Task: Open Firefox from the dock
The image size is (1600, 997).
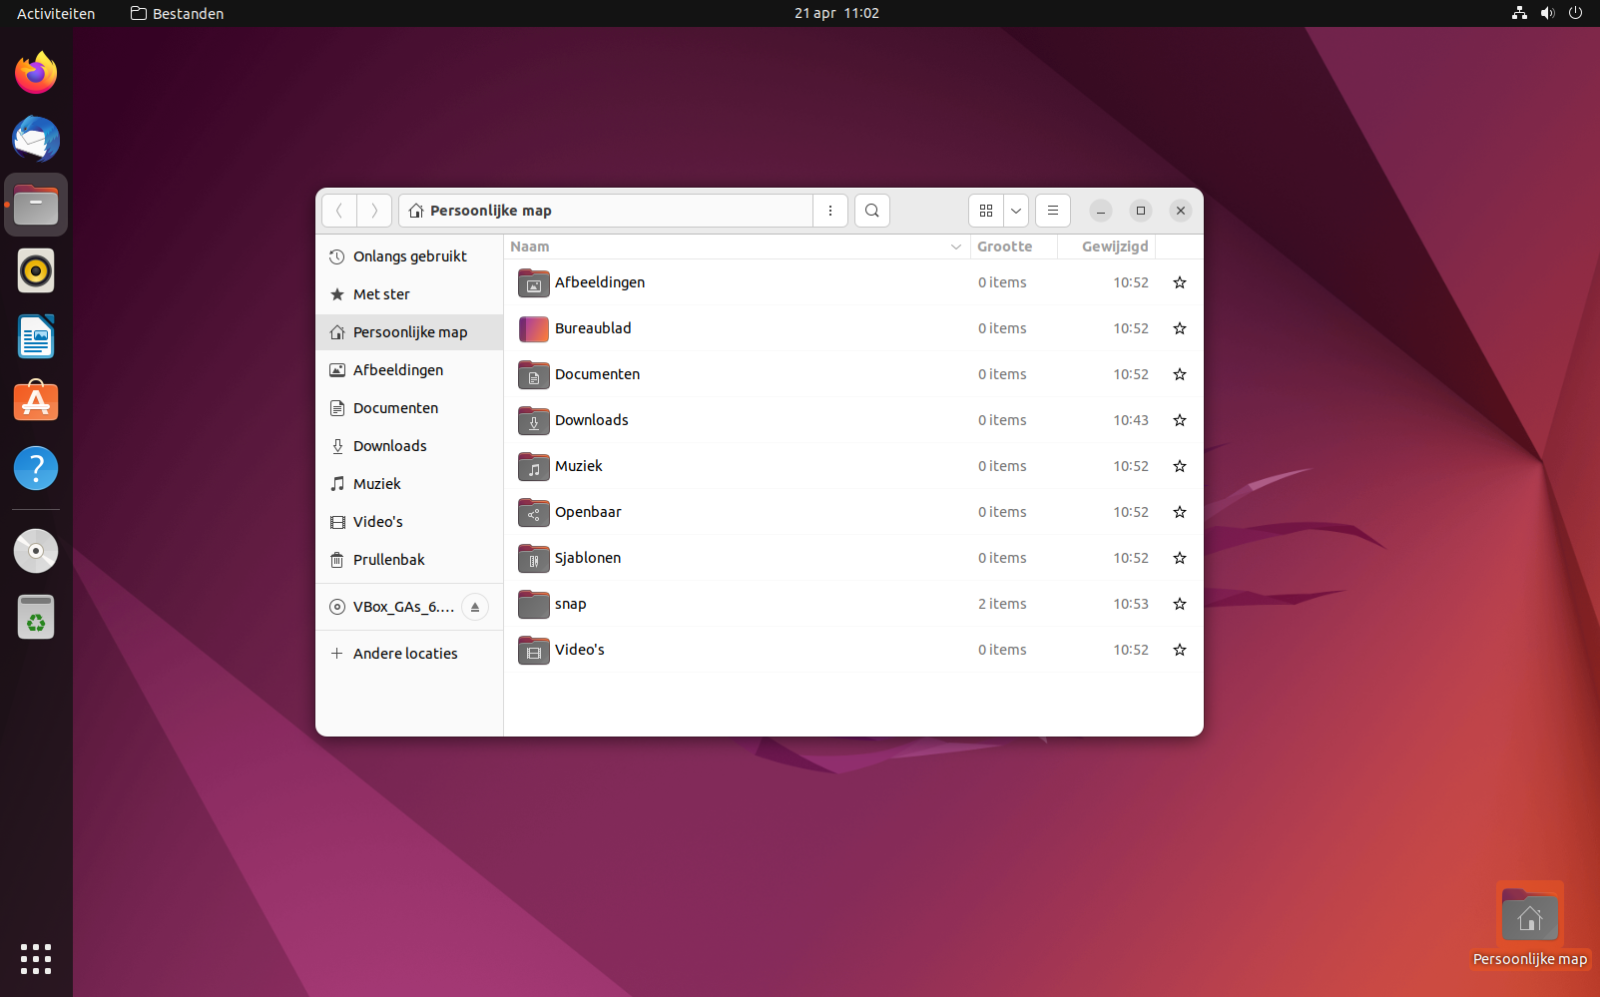Action: click(x=36, y=74)
